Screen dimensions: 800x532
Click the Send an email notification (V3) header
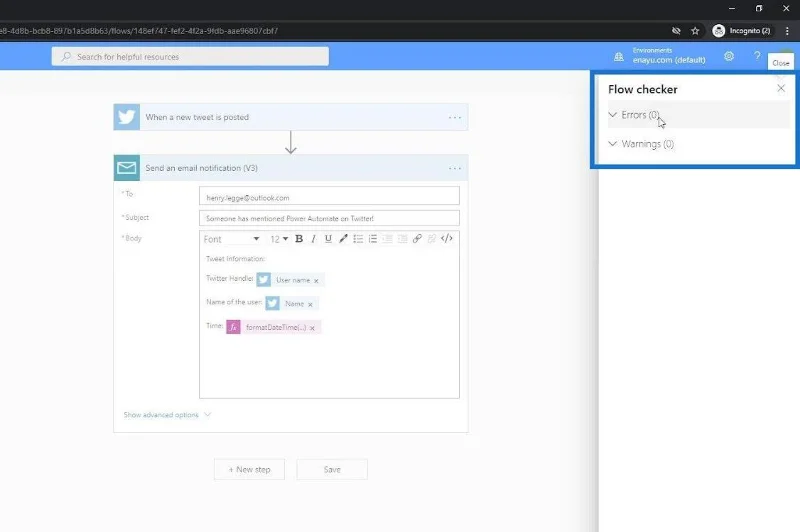click(x=291, y=168)
